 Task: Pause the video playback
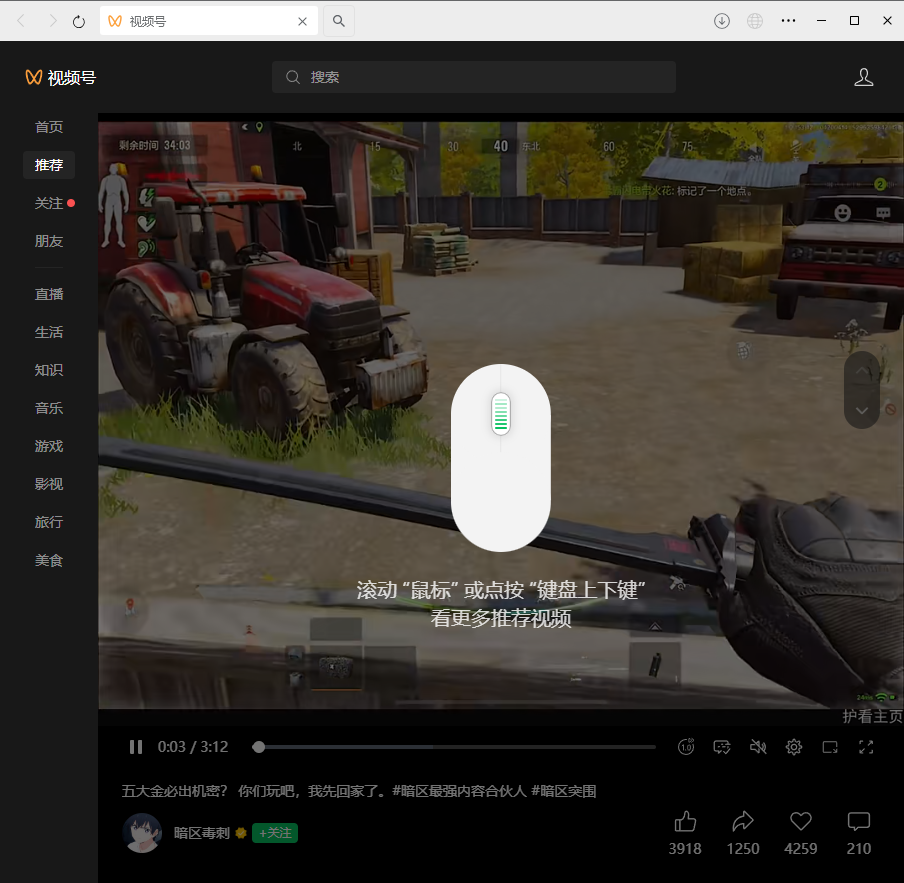coord(136,747)
